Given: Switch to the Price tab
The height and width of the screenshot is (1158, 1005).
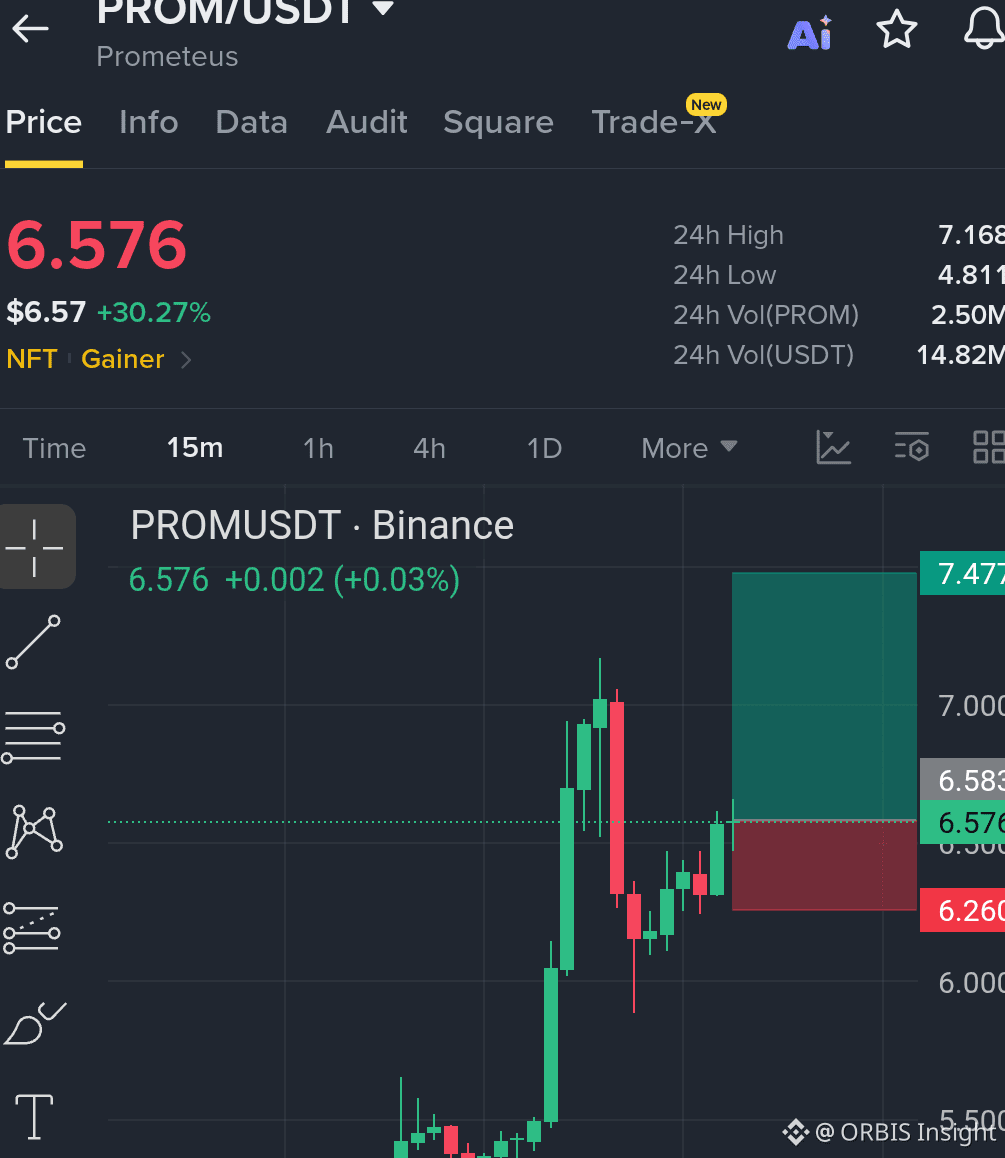Looking at the screenshot, I should coord(44,122).
